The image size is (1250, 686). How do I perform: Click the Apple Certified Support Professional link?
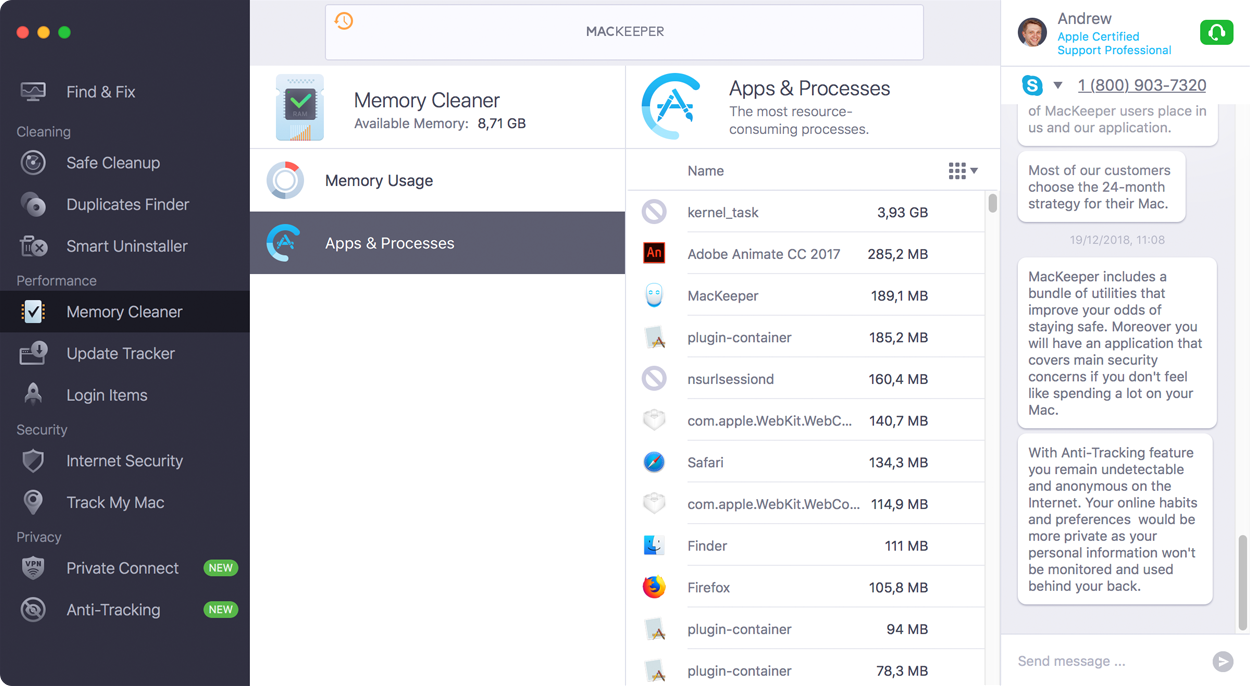[x=1114, y=43]
